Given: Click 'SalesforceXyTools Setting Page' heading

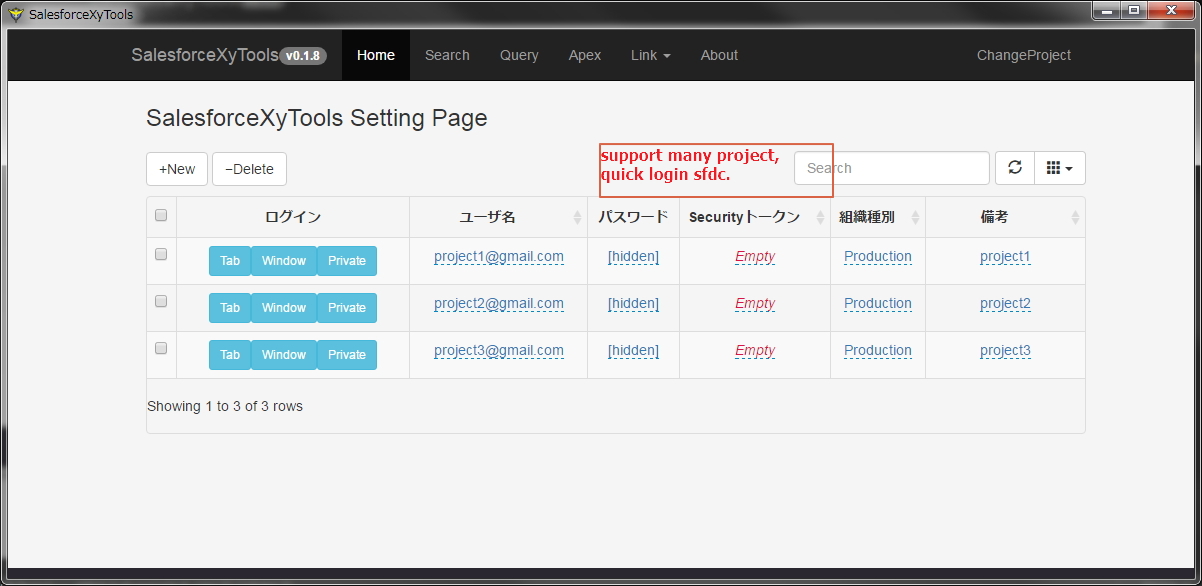Looking at the screenshot, I should tap(317, 118).
